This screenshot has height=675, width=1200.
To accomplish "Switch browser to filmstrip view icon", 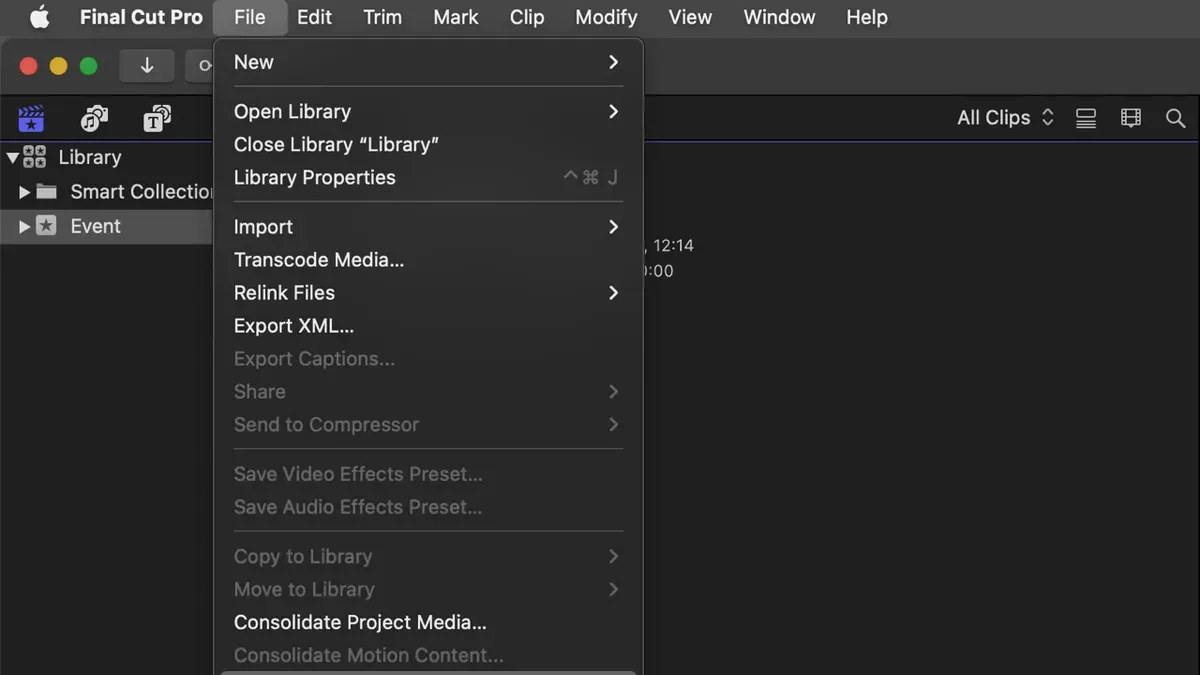I will click(1131, 118).
